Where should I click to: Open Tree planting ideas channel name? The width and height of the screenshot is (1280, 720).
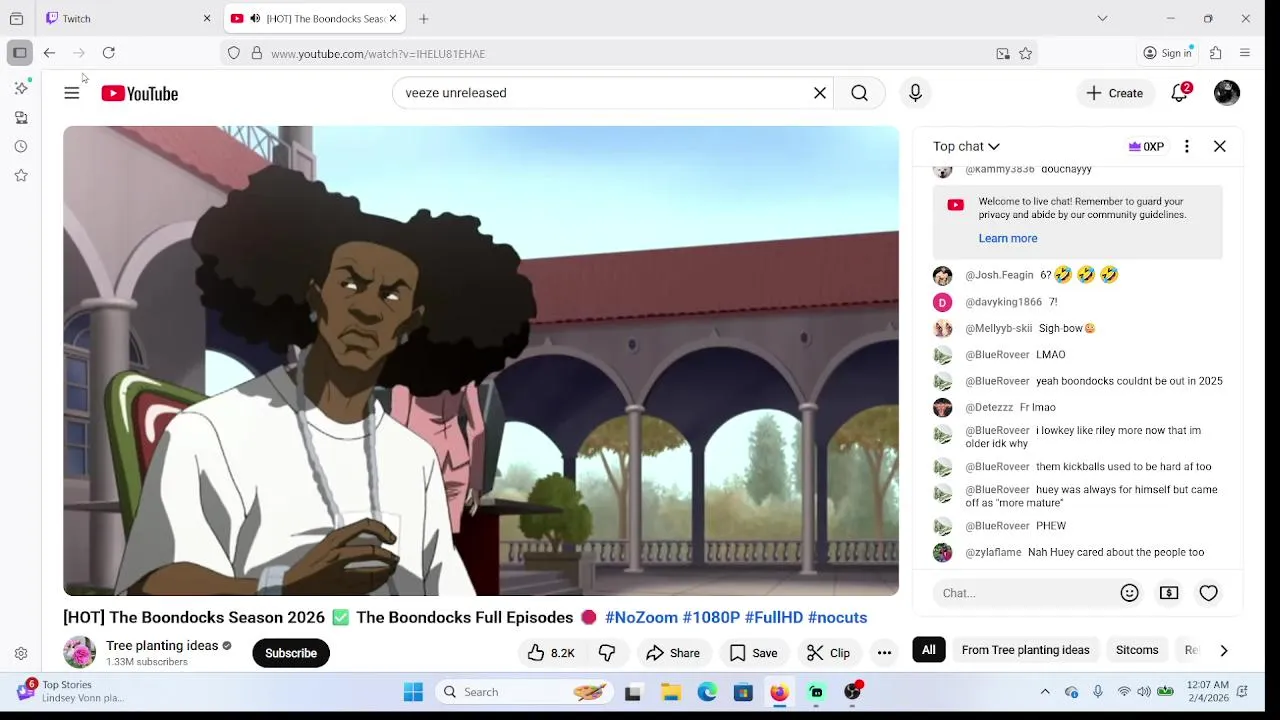[162, 646]
